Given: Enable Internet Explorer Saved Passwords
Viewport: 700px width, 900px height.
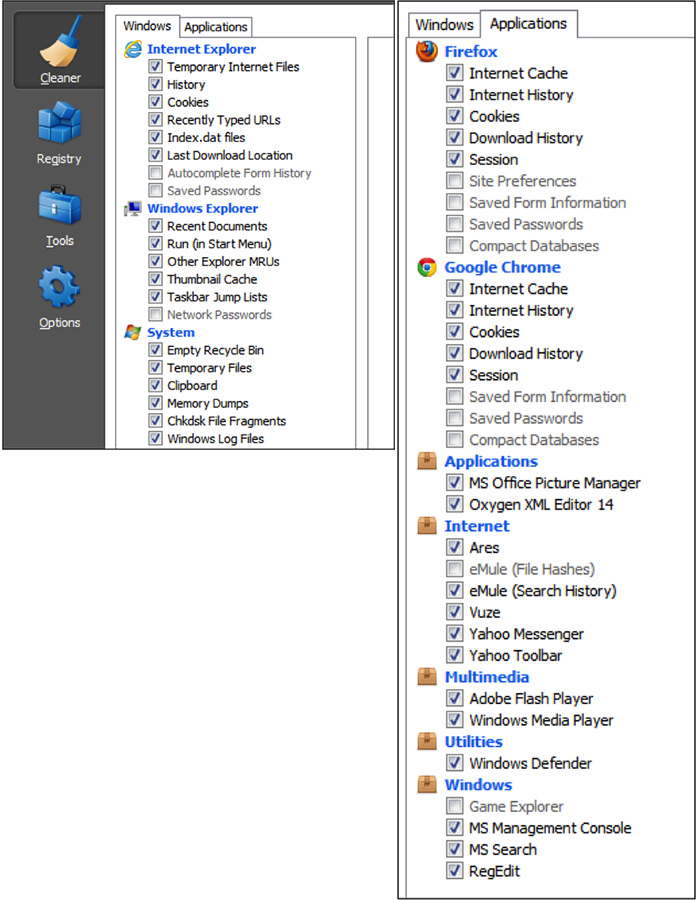Looking at the screenshot, I should (155, 191).
